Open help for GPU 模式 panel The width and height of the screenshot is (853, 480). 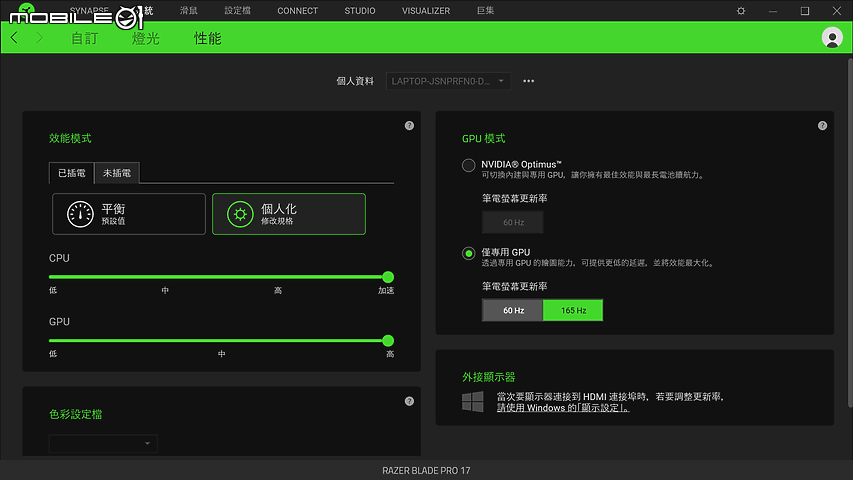(x=822, y=126)
